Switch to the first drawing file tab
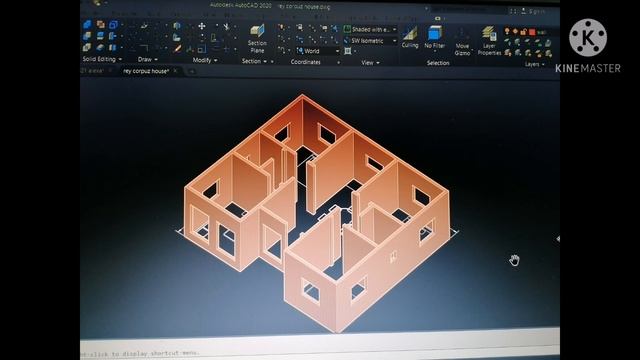The image size is (640, 360). click(92, 71)
